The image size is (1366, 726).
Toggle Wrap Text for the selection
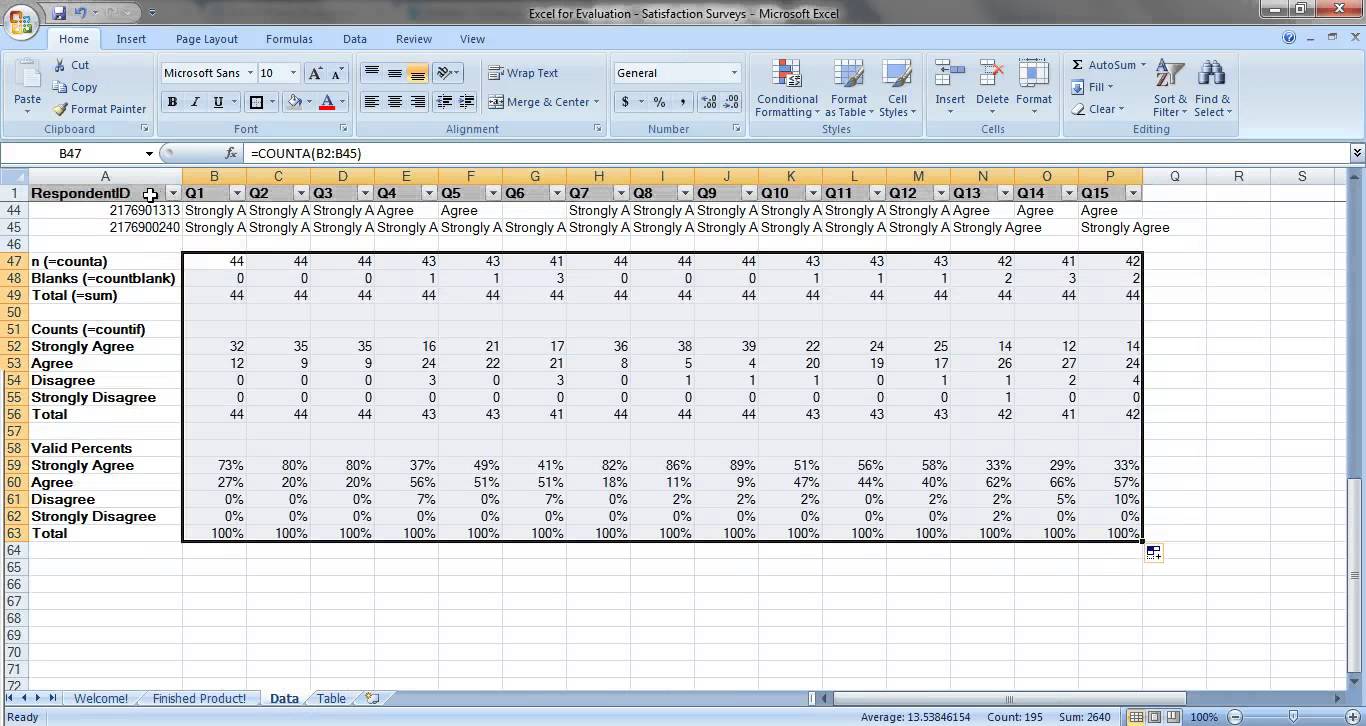(523, 73)
